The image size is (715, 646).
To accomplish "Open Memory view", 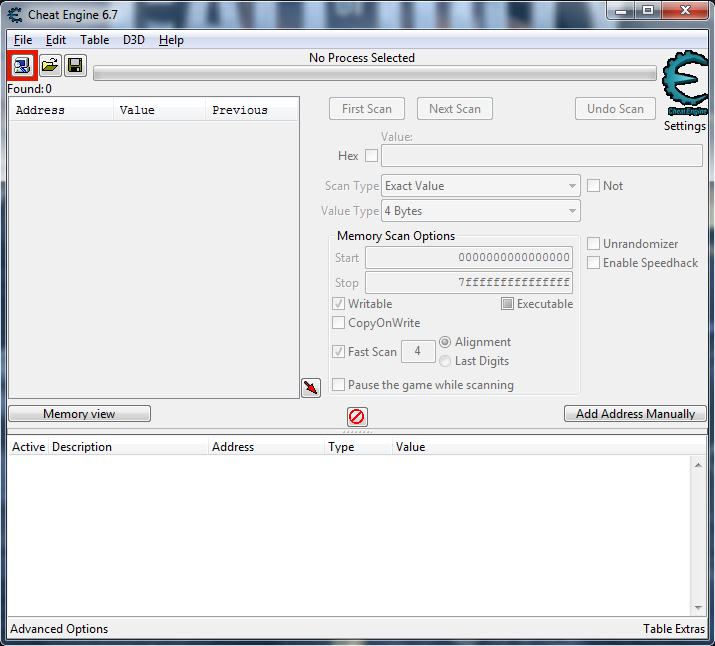I will (79, 413).
